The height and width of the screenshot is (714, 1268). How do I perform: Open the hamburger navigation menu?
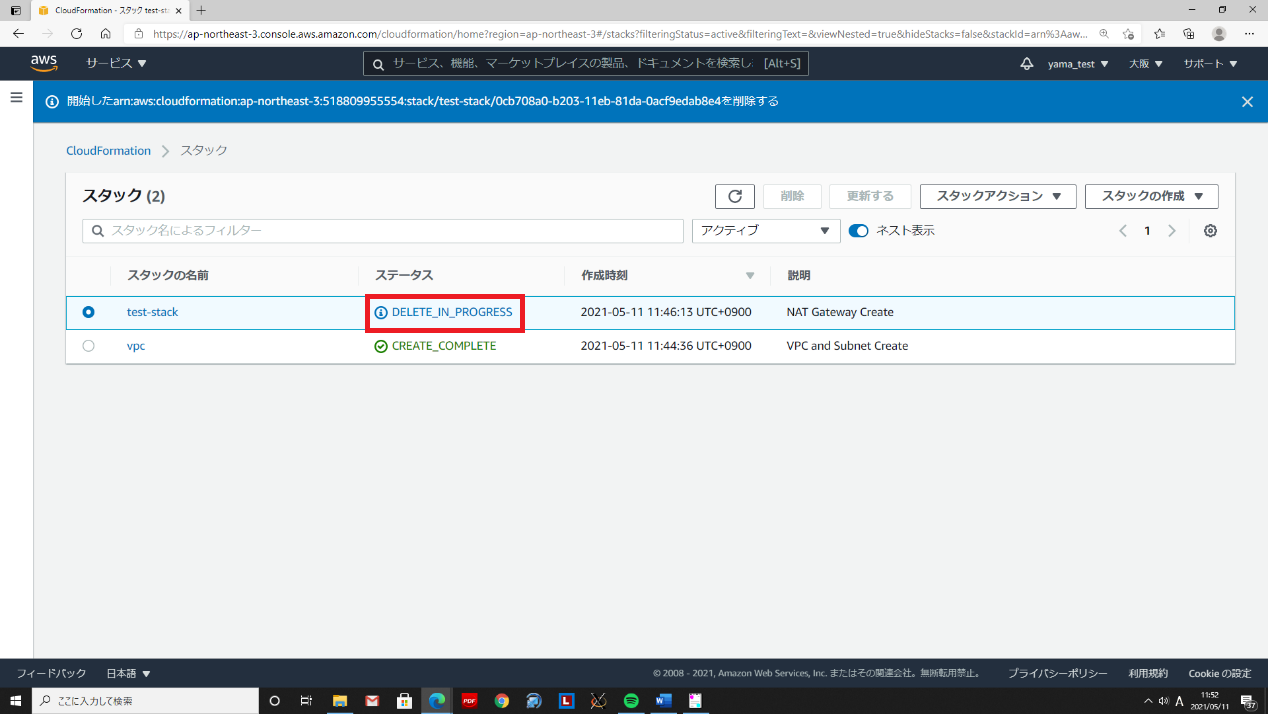pyautogui.click(x=16, y=97)
